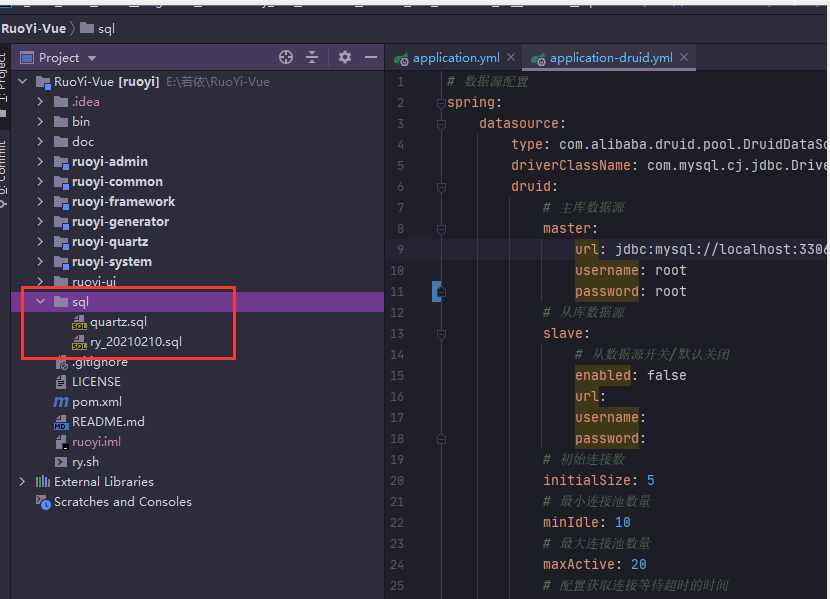Open the Project view dropdown arrow
The width and height of the screenshot is (830, 599).
pos(92,58)
